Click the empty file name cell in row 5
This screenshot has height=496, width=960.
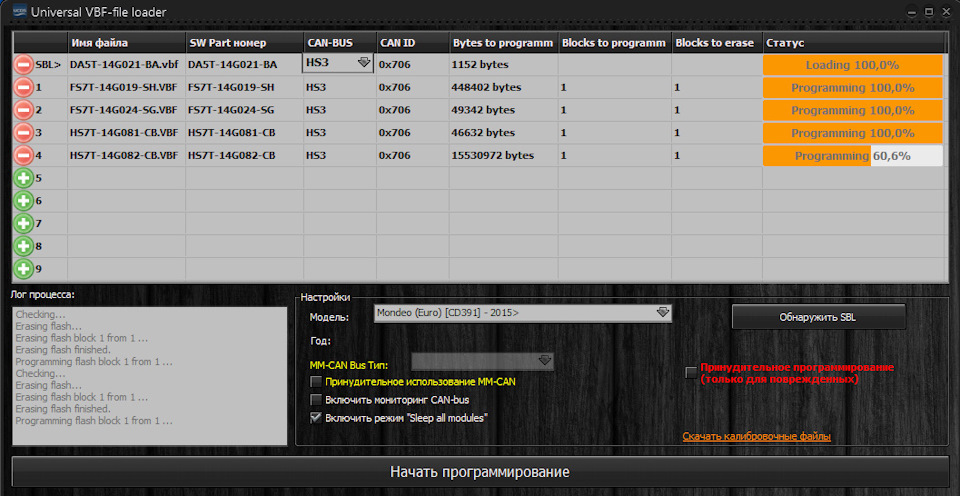[126, 178]
